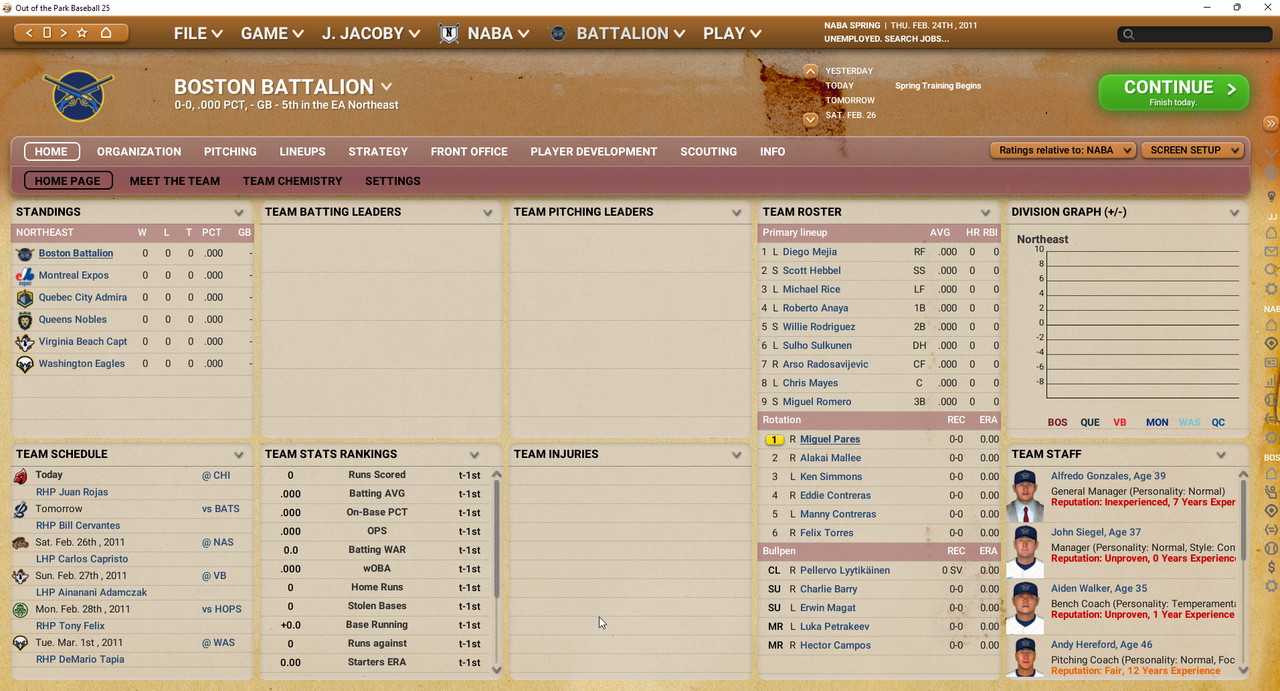The height and width of the screenshot is (691, 1280).
Task: Open the MEET THE TEAM sub-tab
Action: [175, 181]
